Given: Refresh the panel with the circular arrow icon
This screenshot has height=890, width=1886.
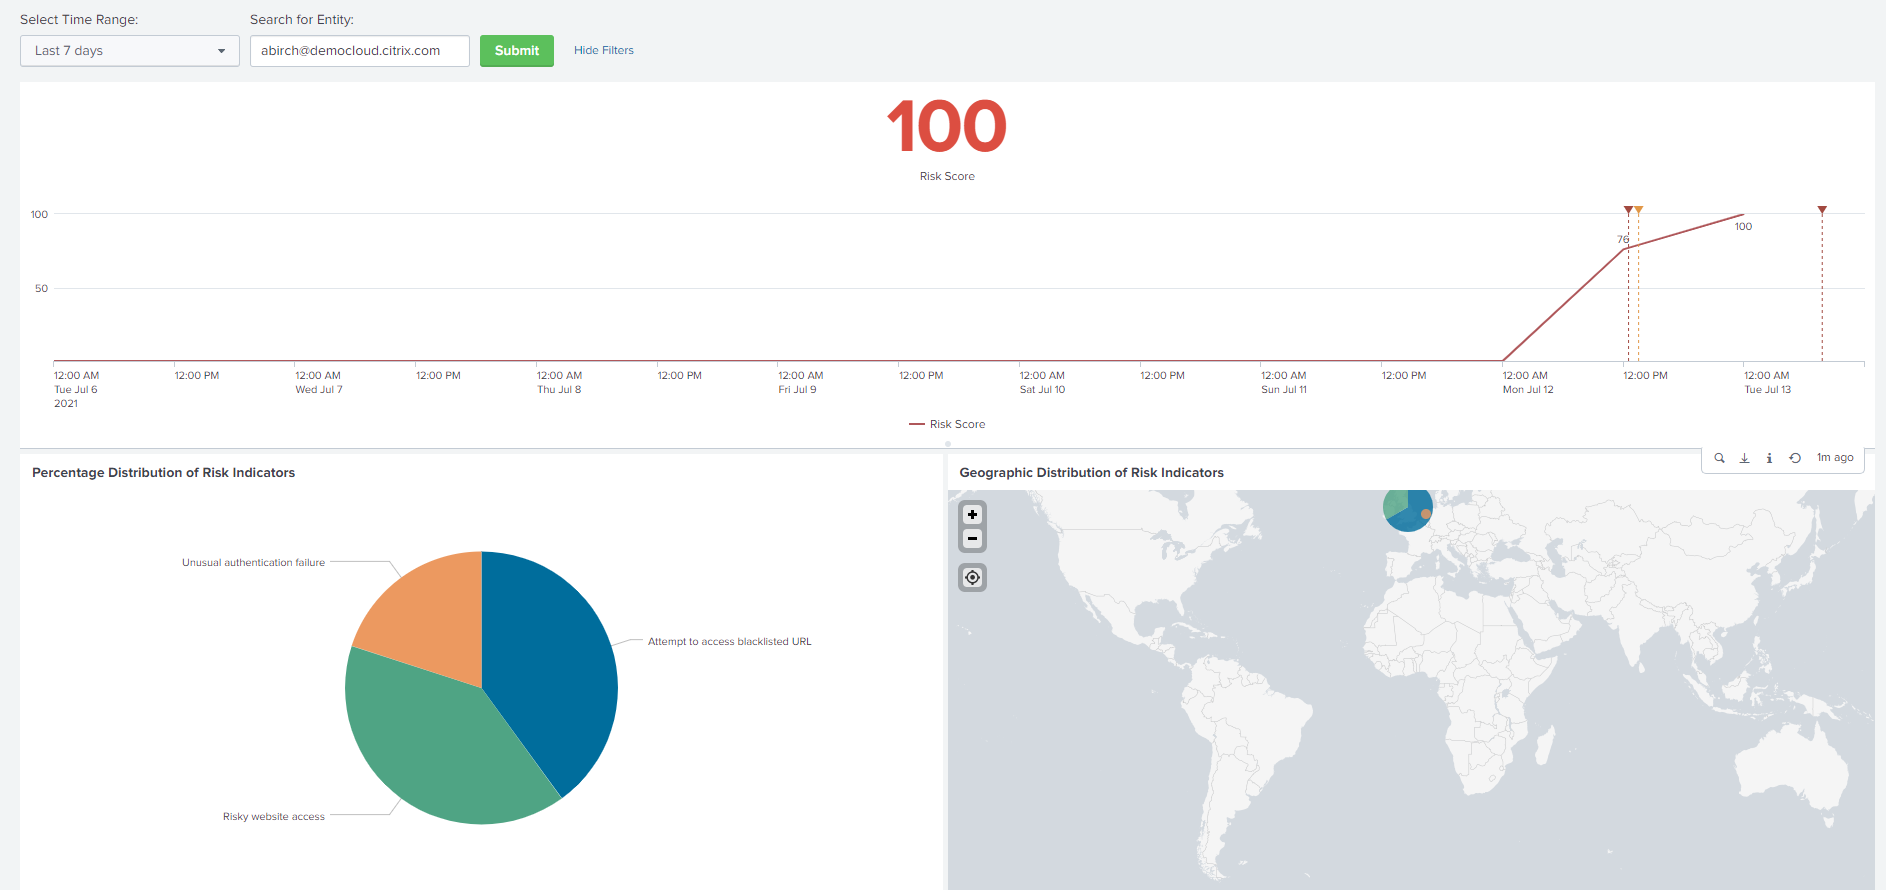Looking at the screenshot, I should pos(1795,458).
